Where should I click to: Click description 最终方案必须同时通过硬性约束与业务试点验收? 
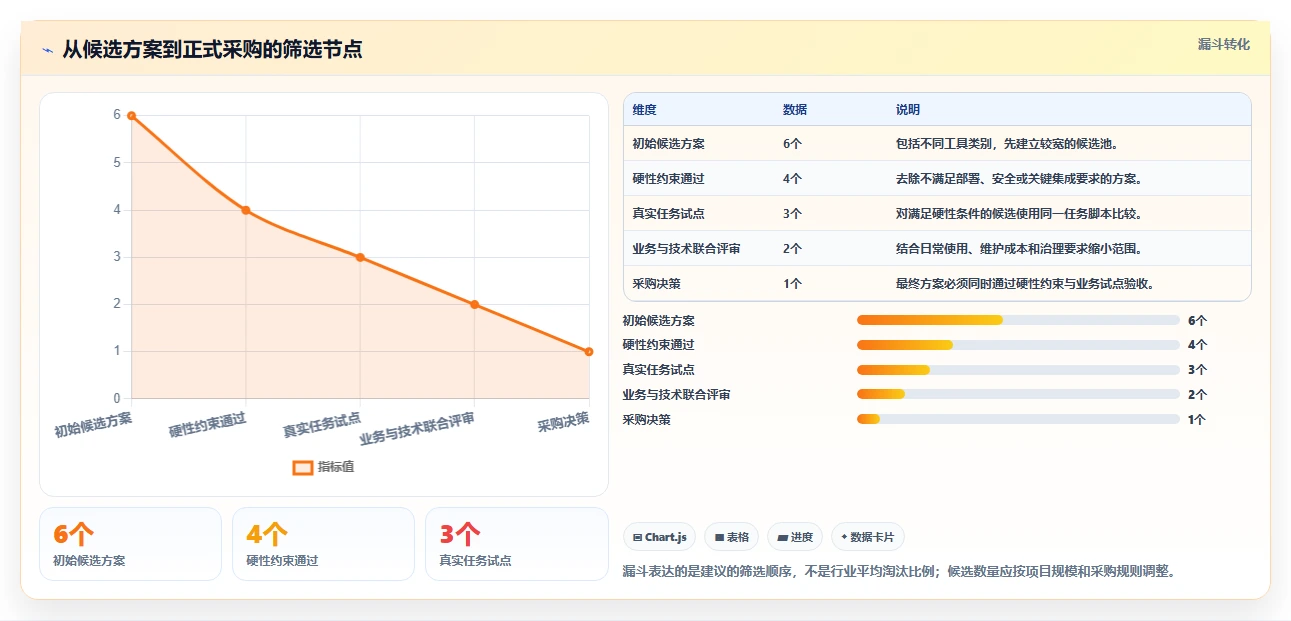[x=1025, y=284]
